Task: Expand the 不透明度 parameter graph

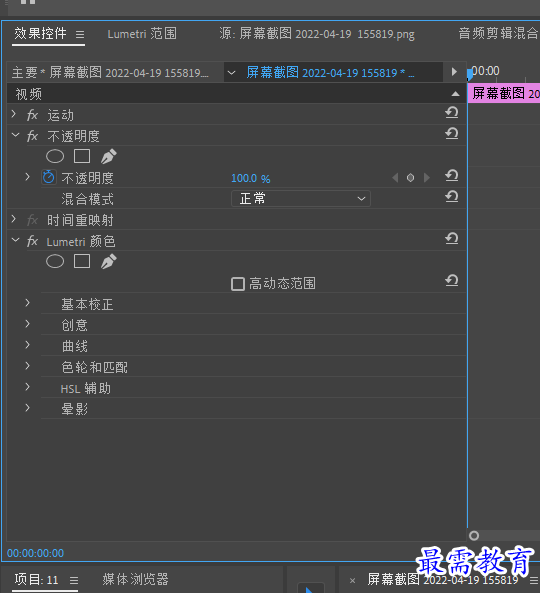Action: coord(28,177)
